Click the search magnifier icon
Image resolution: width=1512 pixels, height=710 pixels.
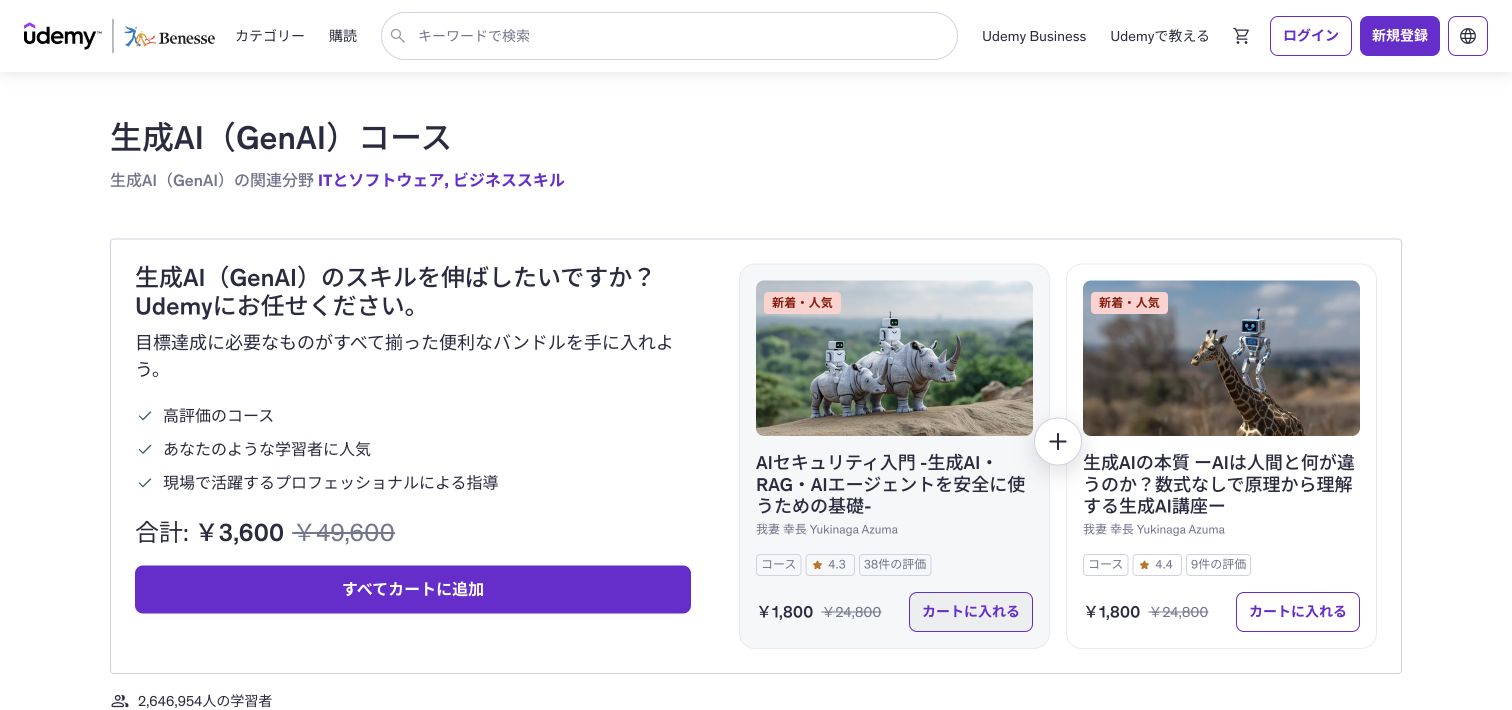pyautogui.click(x=398, y=36)
